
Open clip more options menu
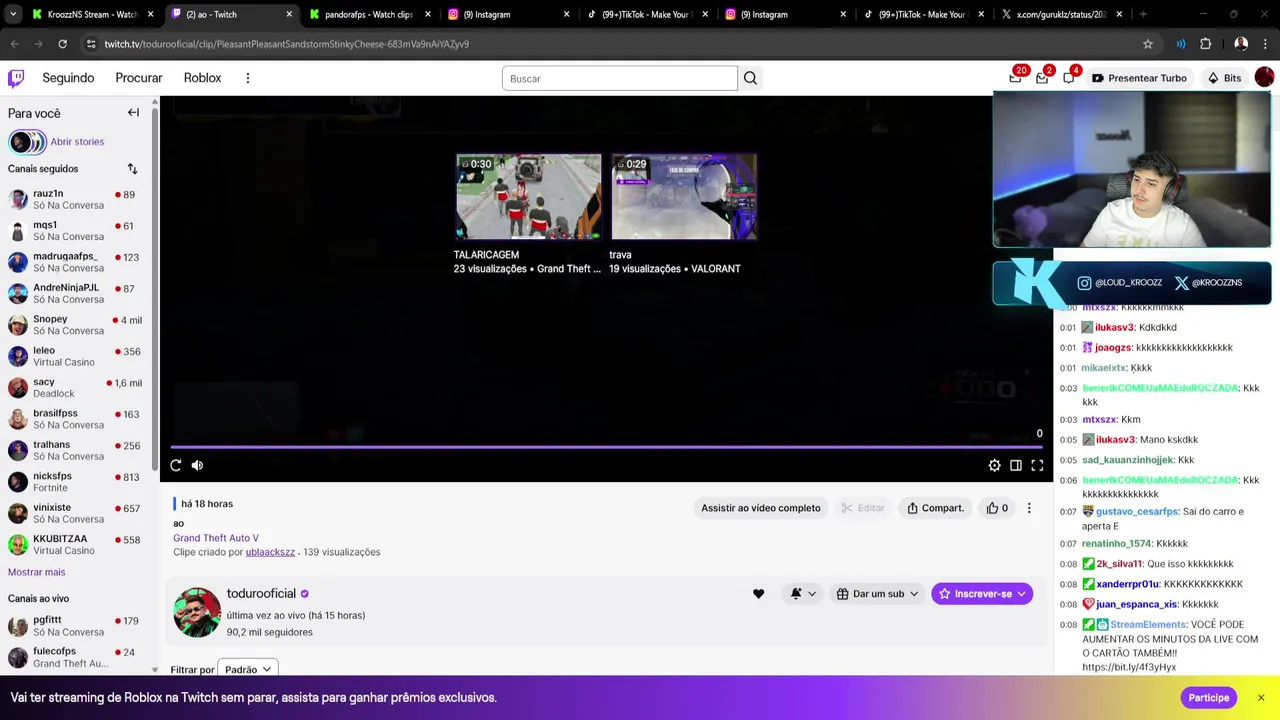point(1029,508)
